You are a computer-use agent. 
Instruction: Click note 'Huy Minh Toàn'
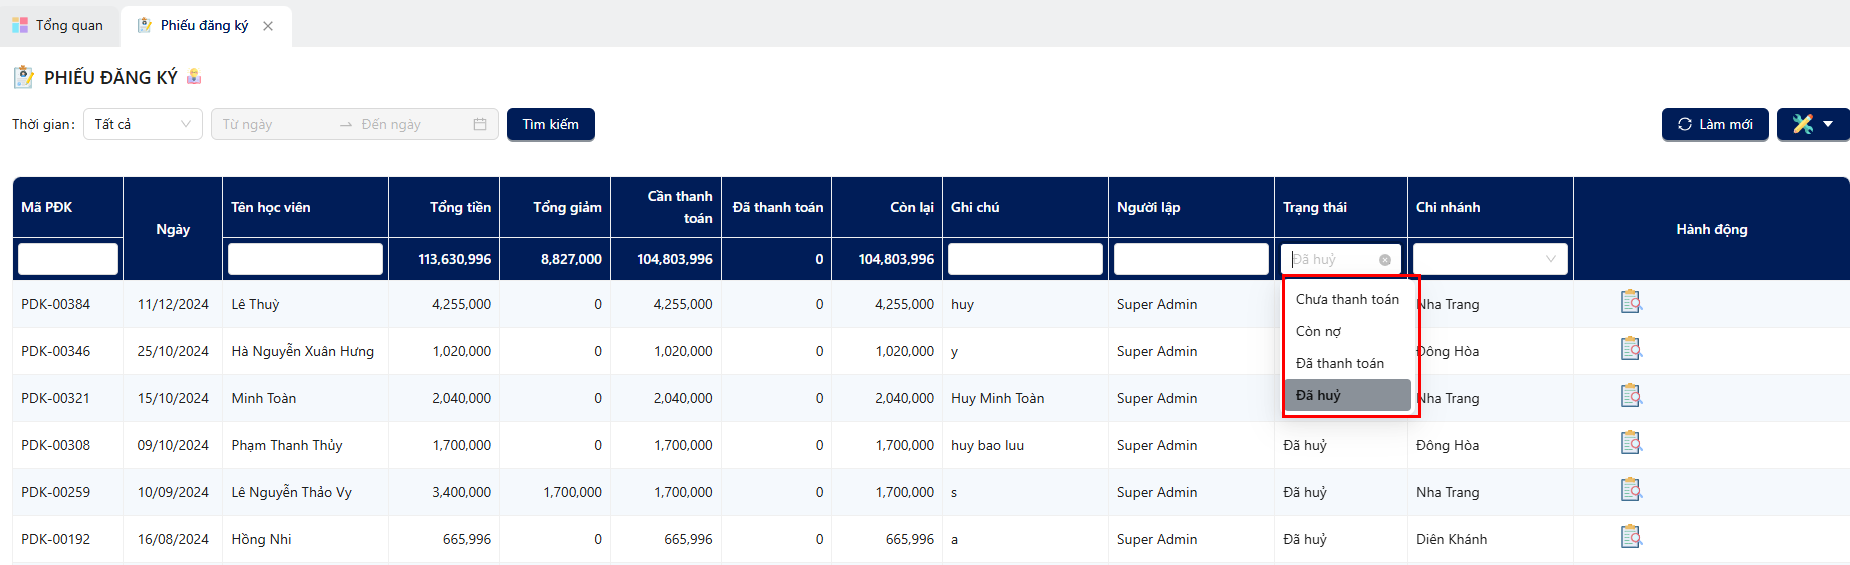pyautogui.click(x=998, y=398)
